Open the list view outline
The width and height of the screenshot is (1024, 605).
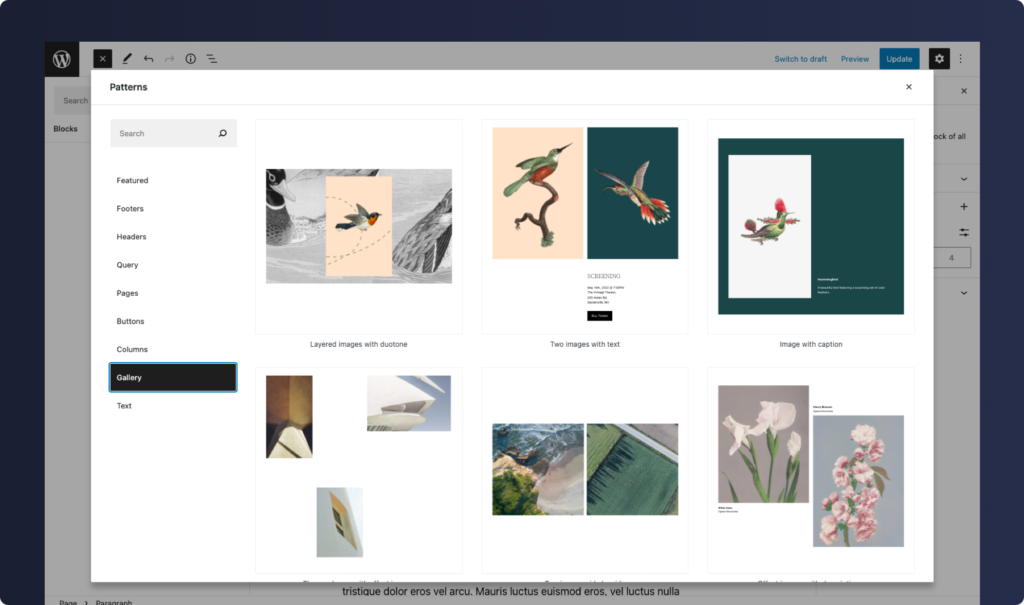(212, 59)
